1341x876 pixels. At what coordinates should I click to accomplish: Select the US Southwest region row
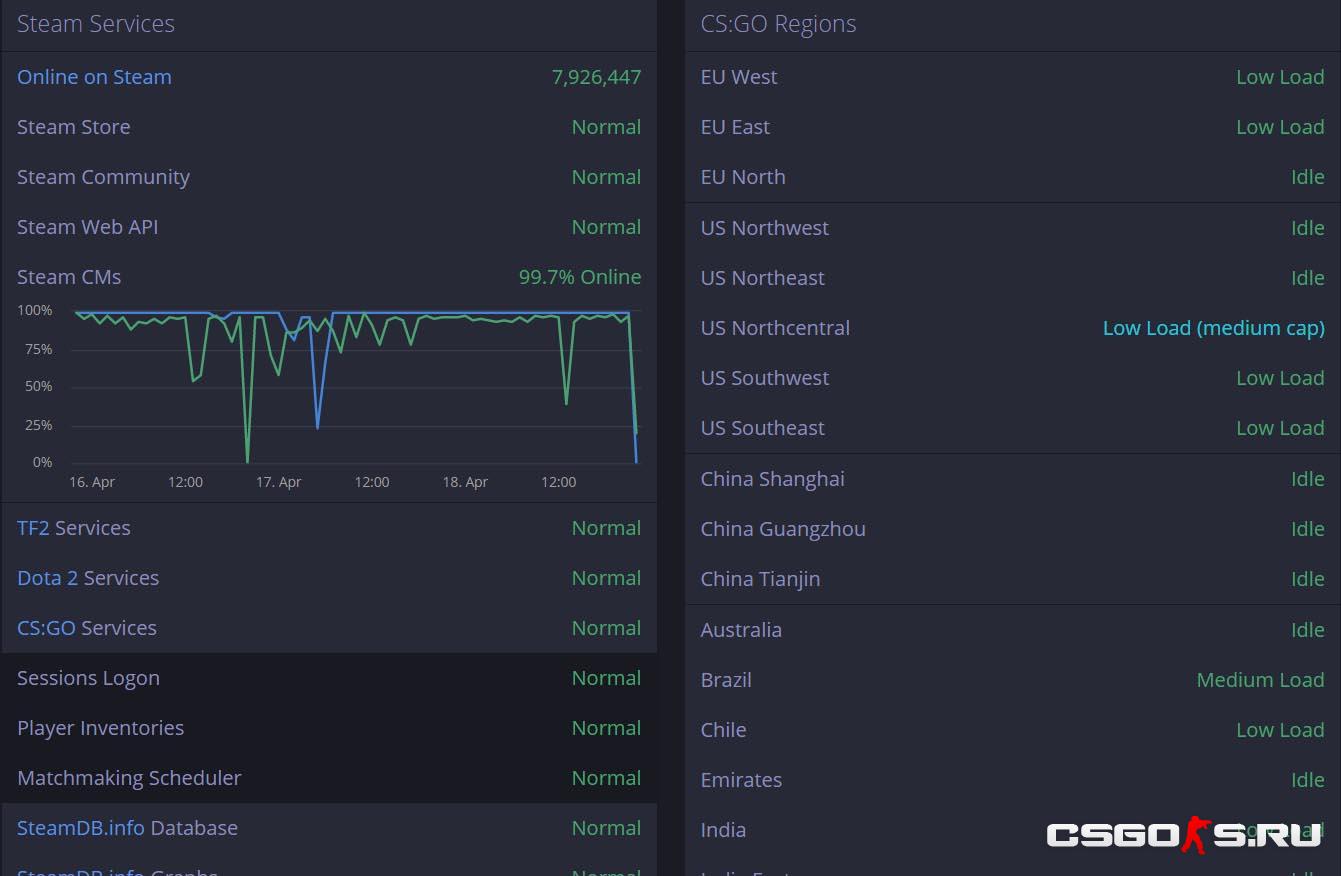pyautogui.click(x=1013, y=378)
